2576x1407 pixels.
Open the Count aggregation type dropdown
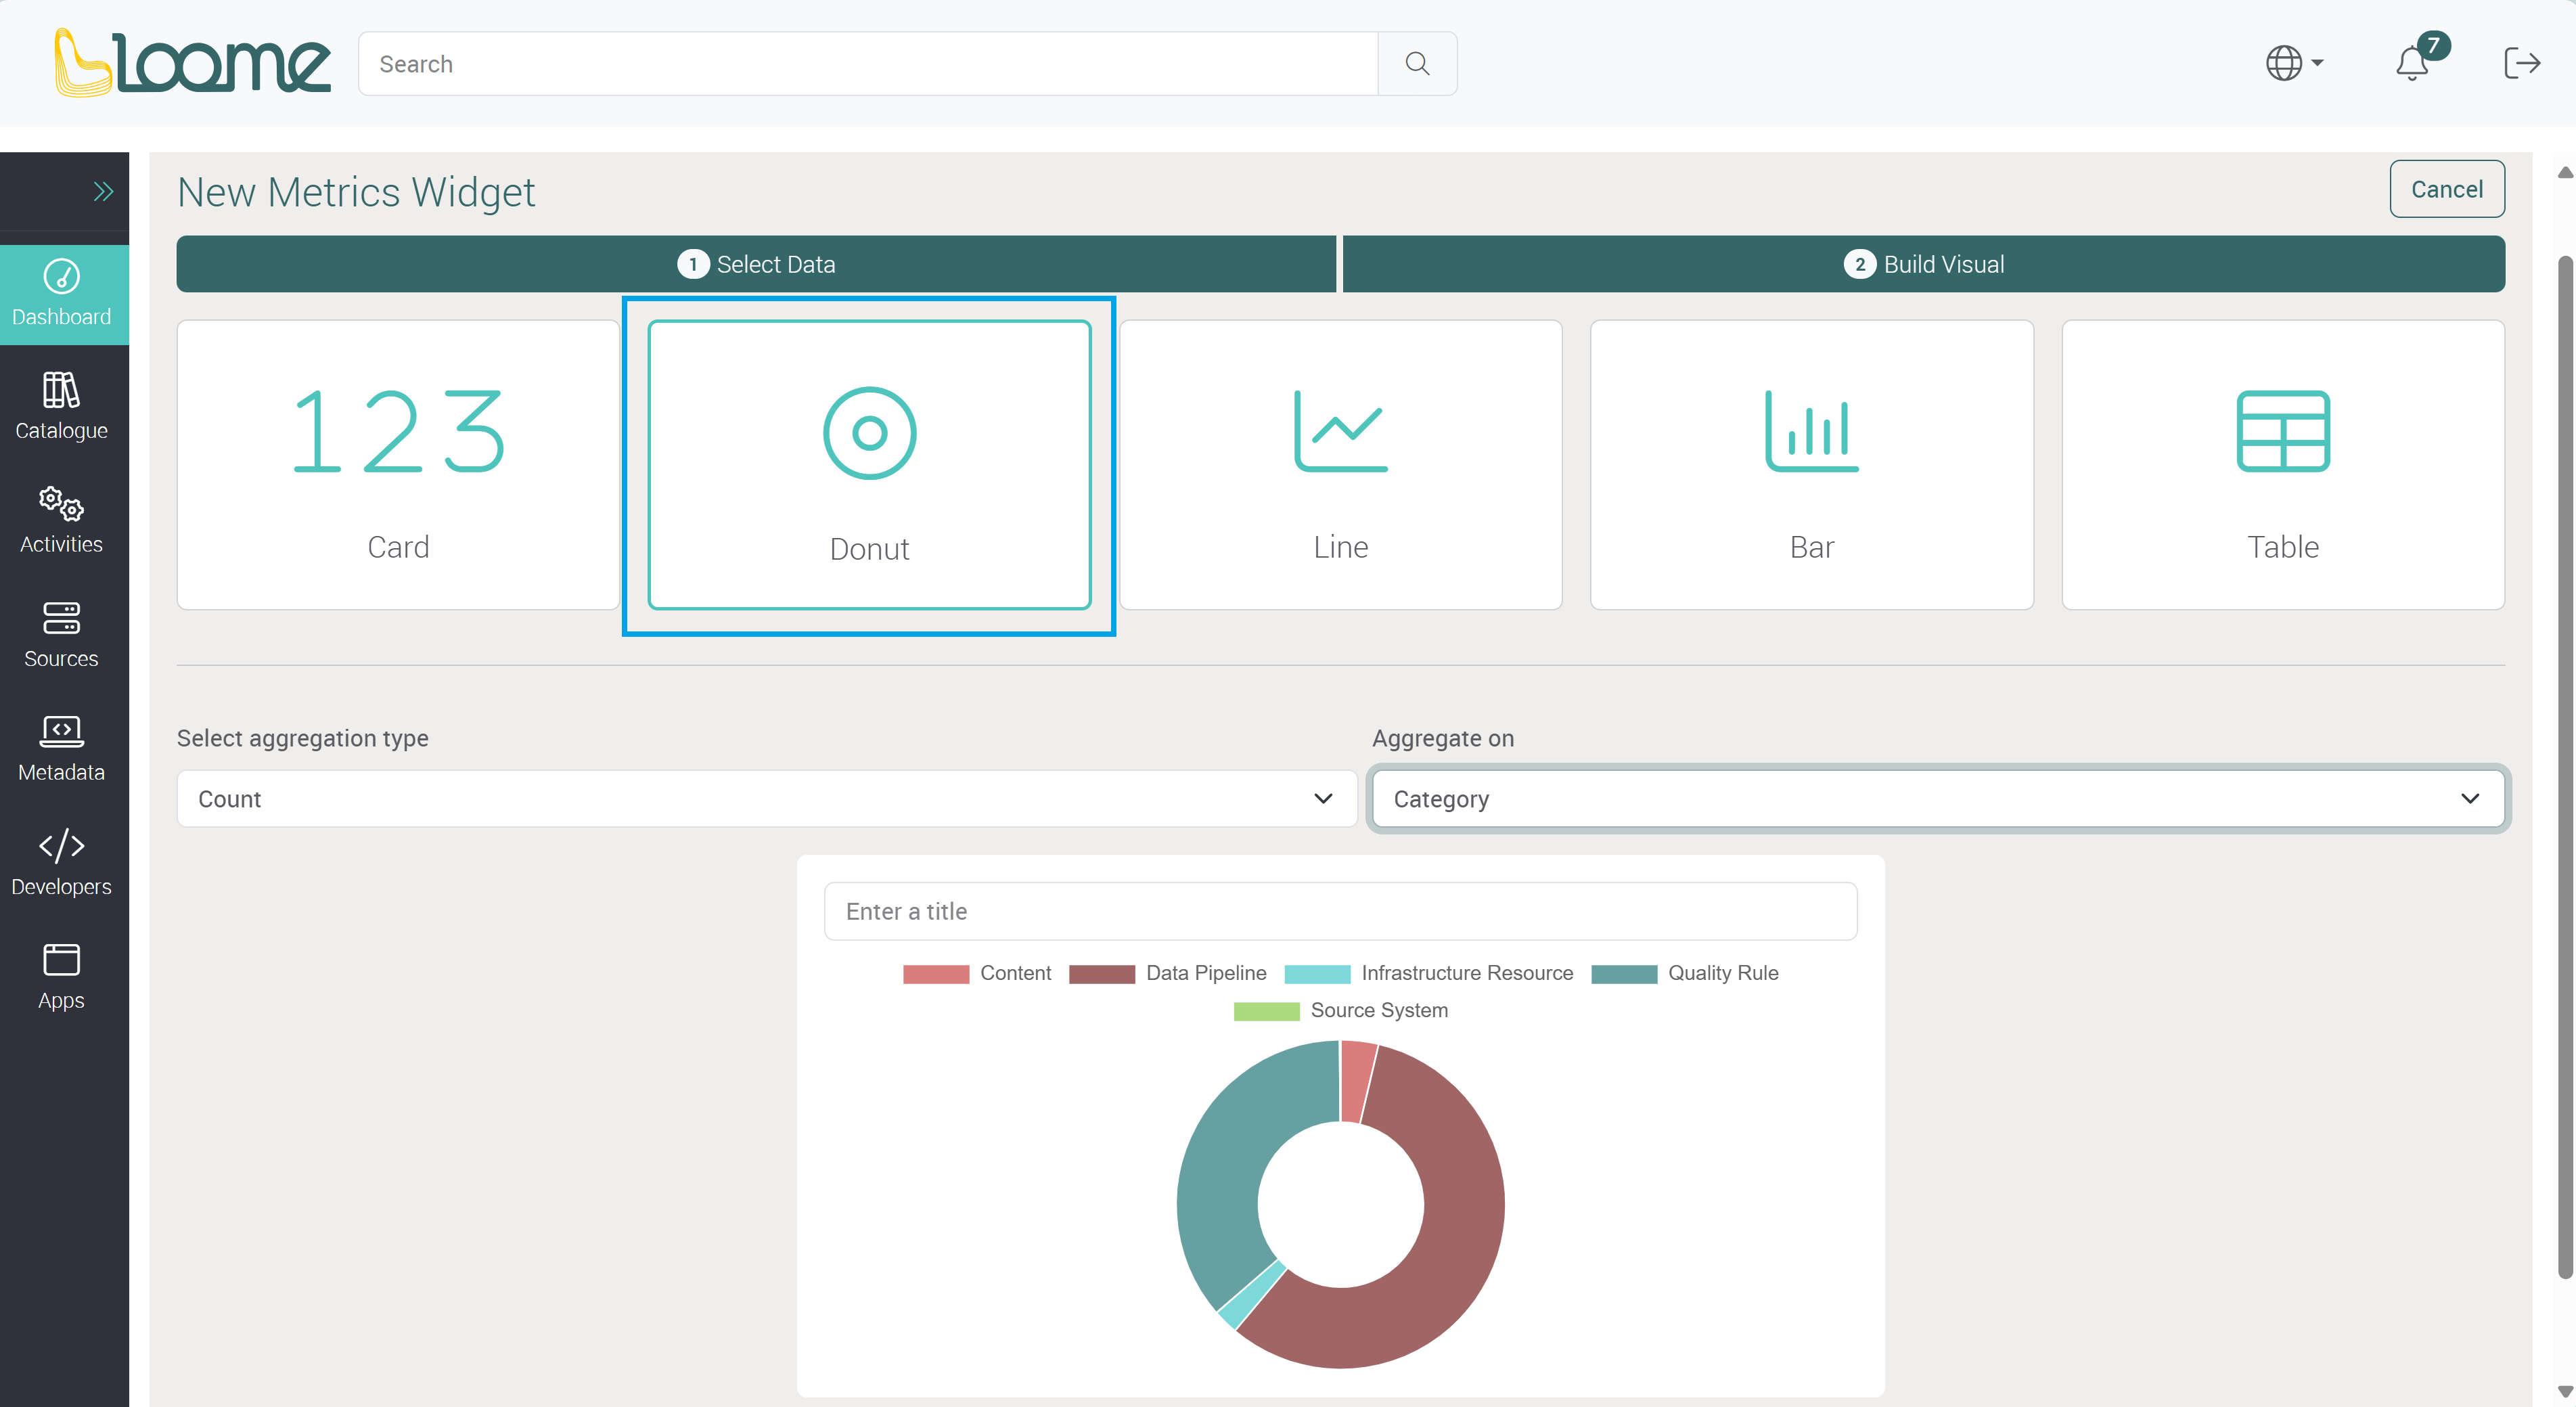pos(766,798)
